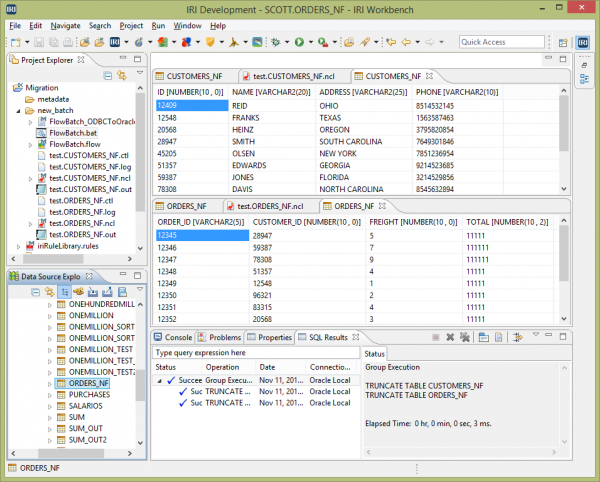
Task: Select SALARIOS table in Data Source Explorer
Action: pos(85,406)
